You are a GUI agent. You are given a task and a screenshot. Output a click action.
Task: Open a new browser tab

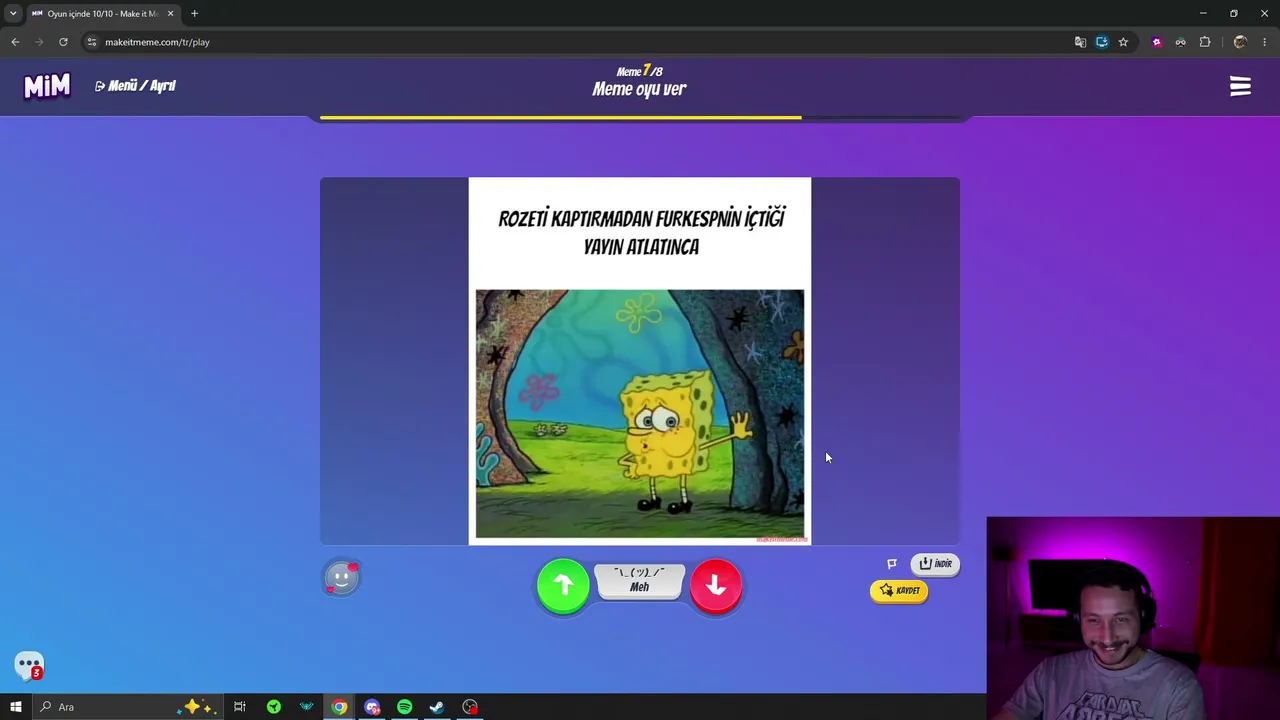pyautogui.click(x=194, y=14)
